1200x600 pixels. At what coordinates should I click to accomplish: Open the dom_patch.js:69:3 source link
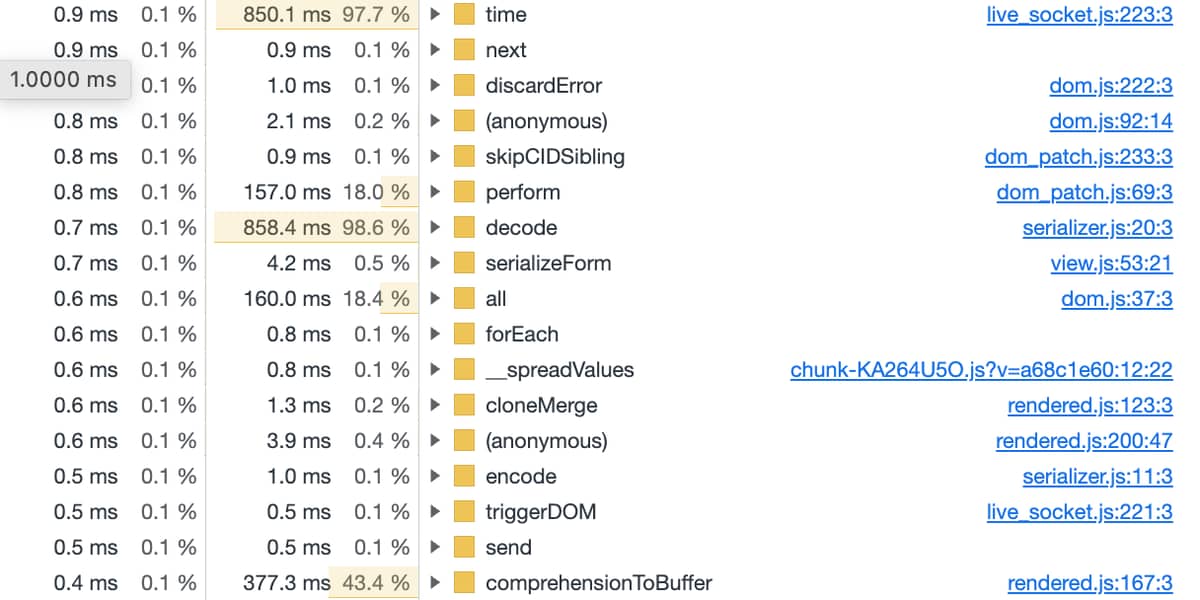[x=1084, y=192]
